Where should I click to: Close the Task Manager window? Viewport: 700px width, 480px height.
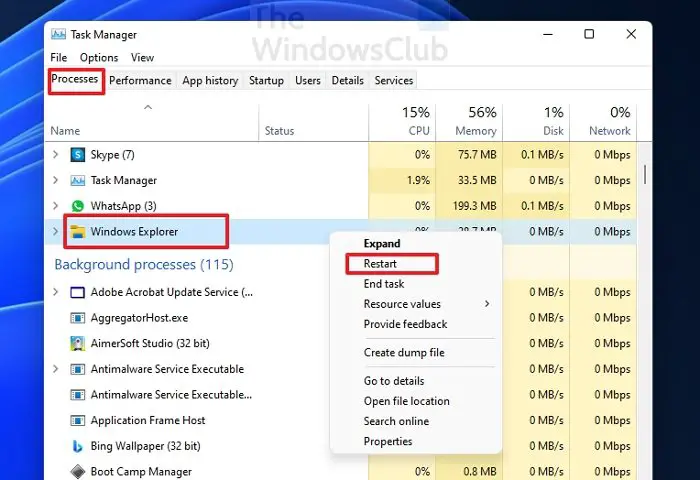pyautogui.click(x=631, y=34)
